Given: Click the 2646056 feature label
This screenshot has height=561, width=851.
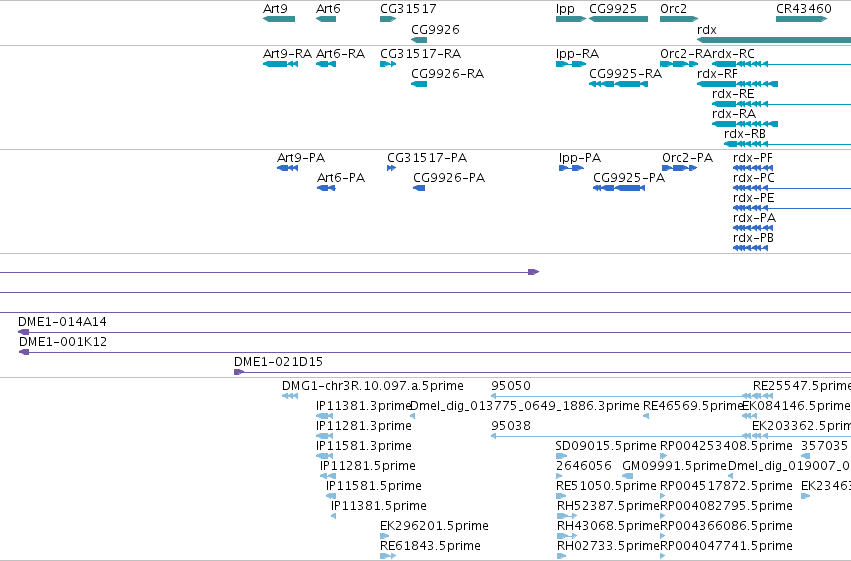Looking at the screenshot, I should click(x=584, y=466).
